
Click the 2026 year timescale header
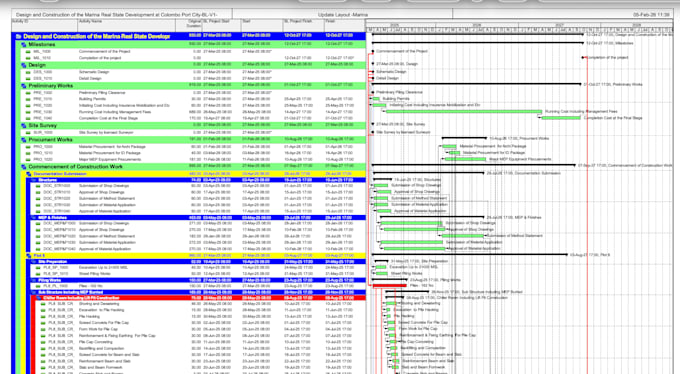coord(477,25)
